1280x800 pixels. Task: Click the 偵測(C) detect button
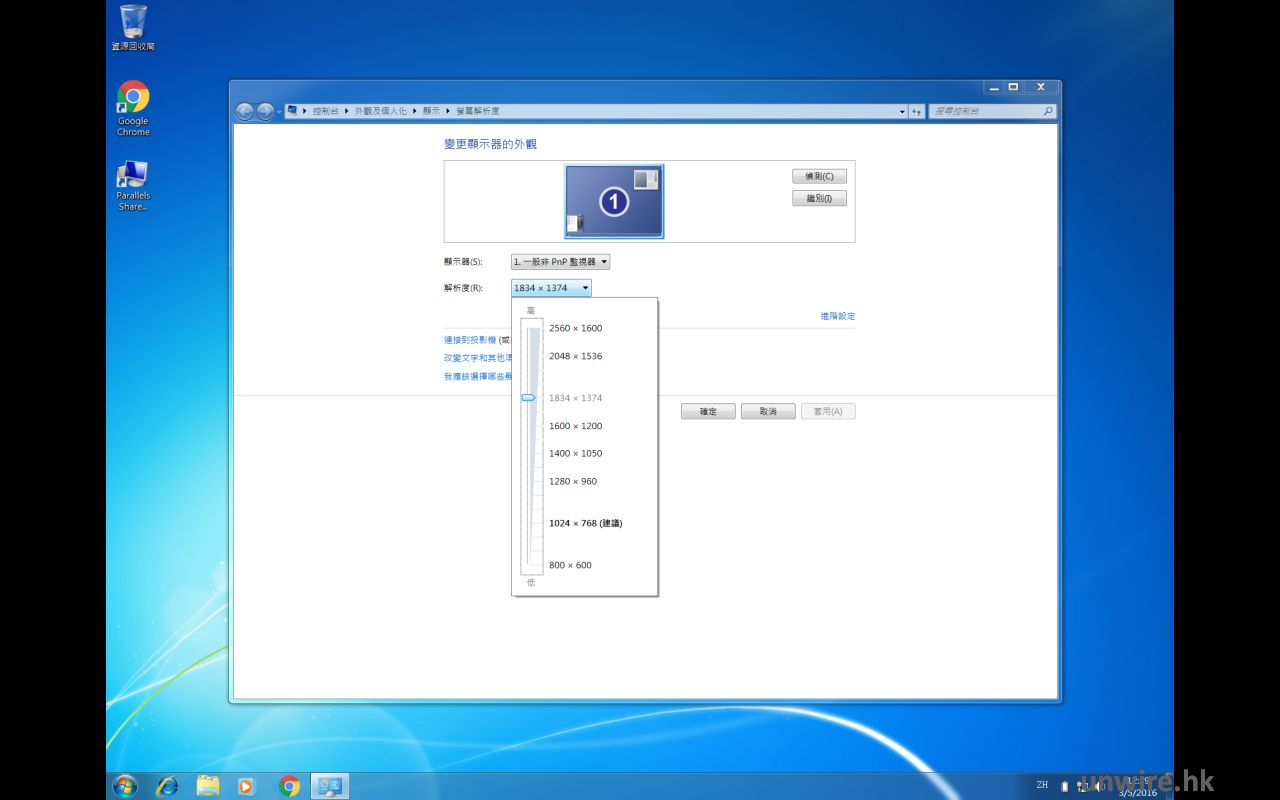point(819,176)
